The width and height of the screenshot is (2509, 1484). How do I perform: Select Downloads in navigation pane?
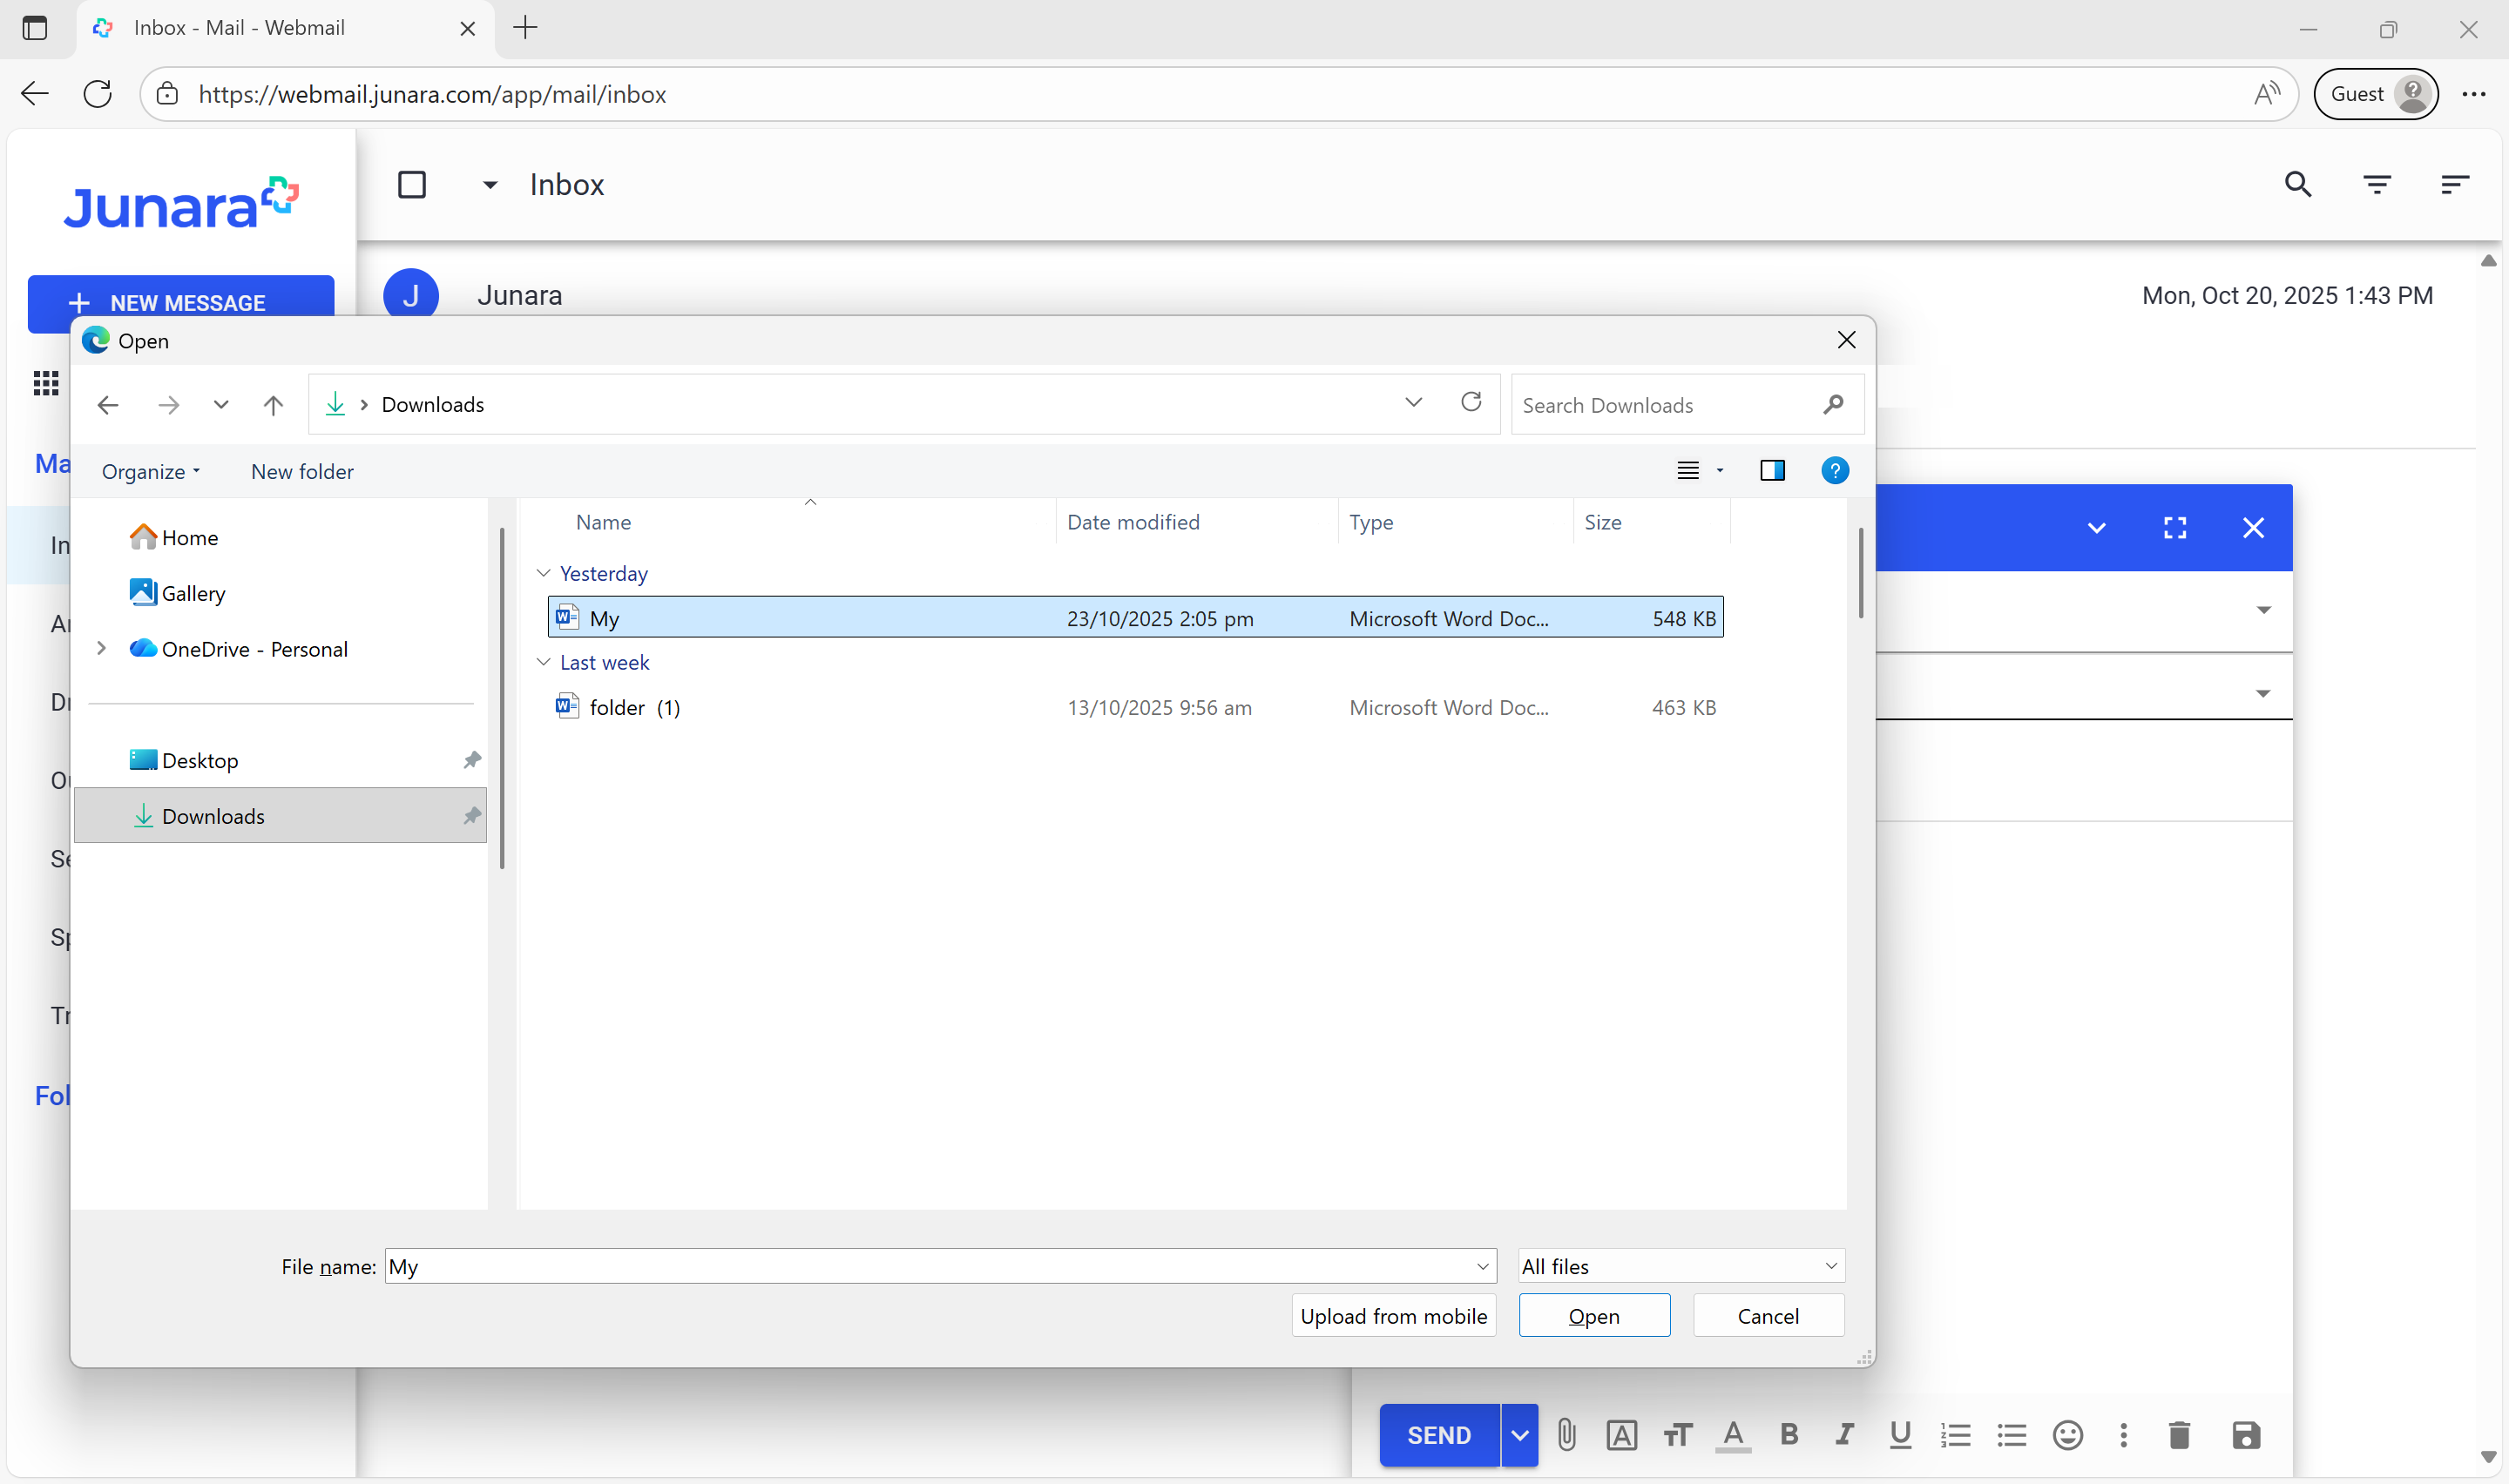pyautogui.click(x=280, y=816)
